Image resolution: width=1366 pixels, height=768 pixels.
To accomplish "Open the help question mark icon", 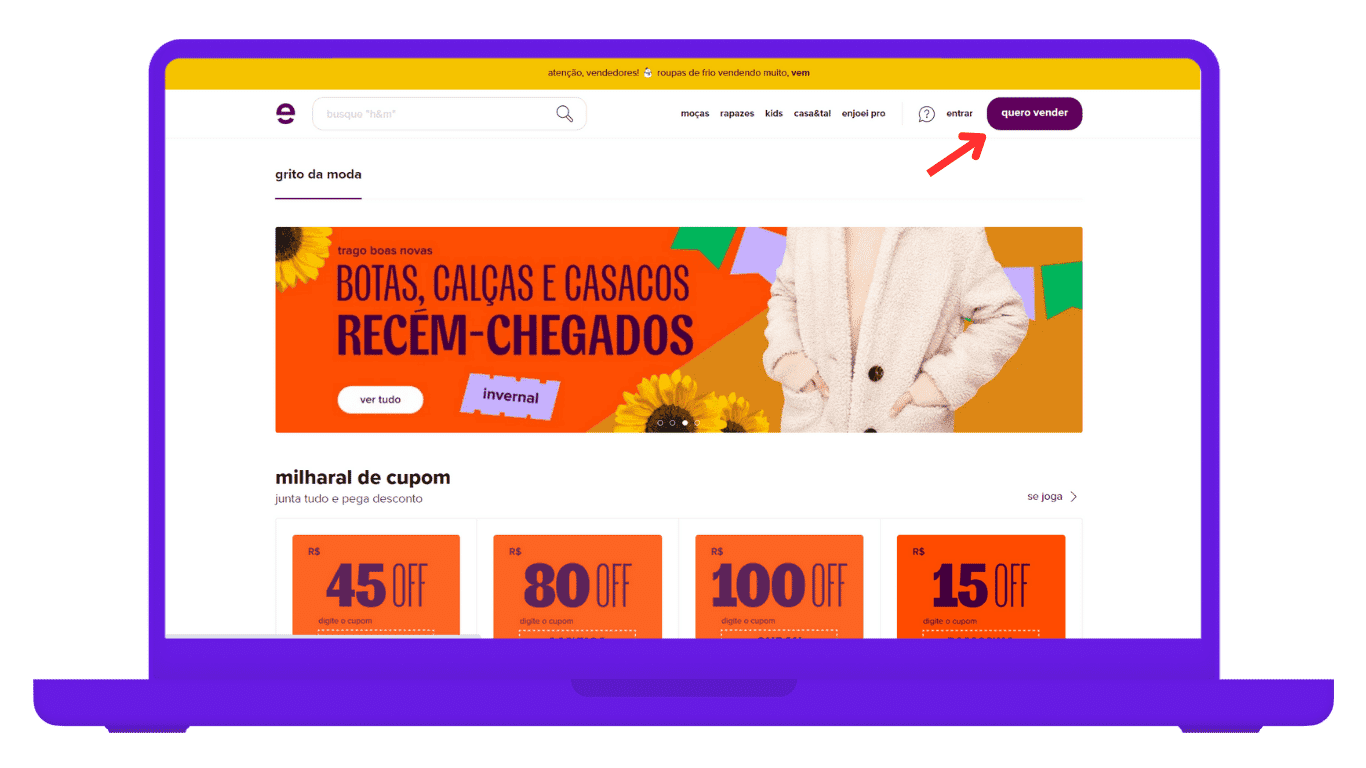I will pos(926,114).
